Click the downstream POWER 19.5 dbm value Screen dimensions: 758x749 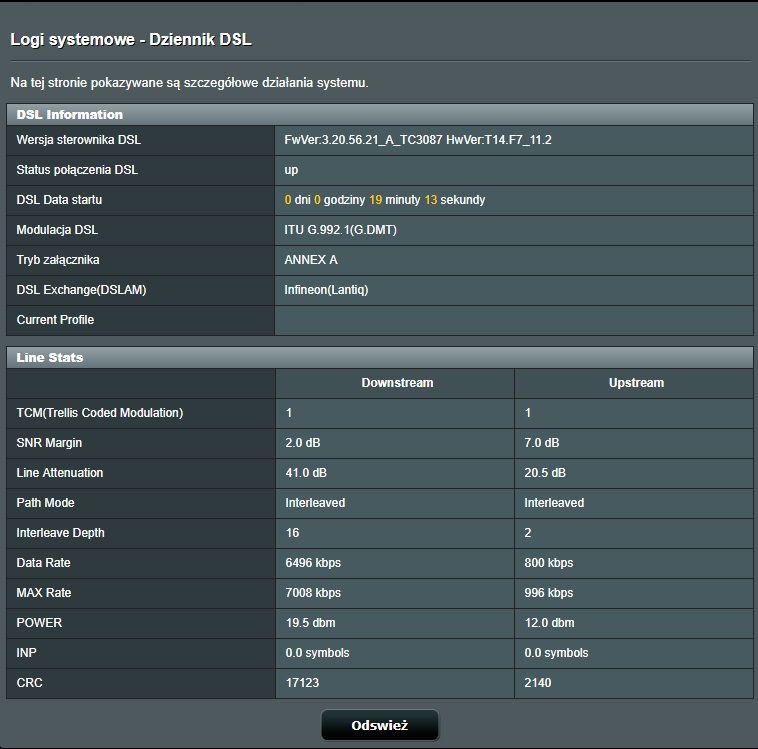[310, 623]
